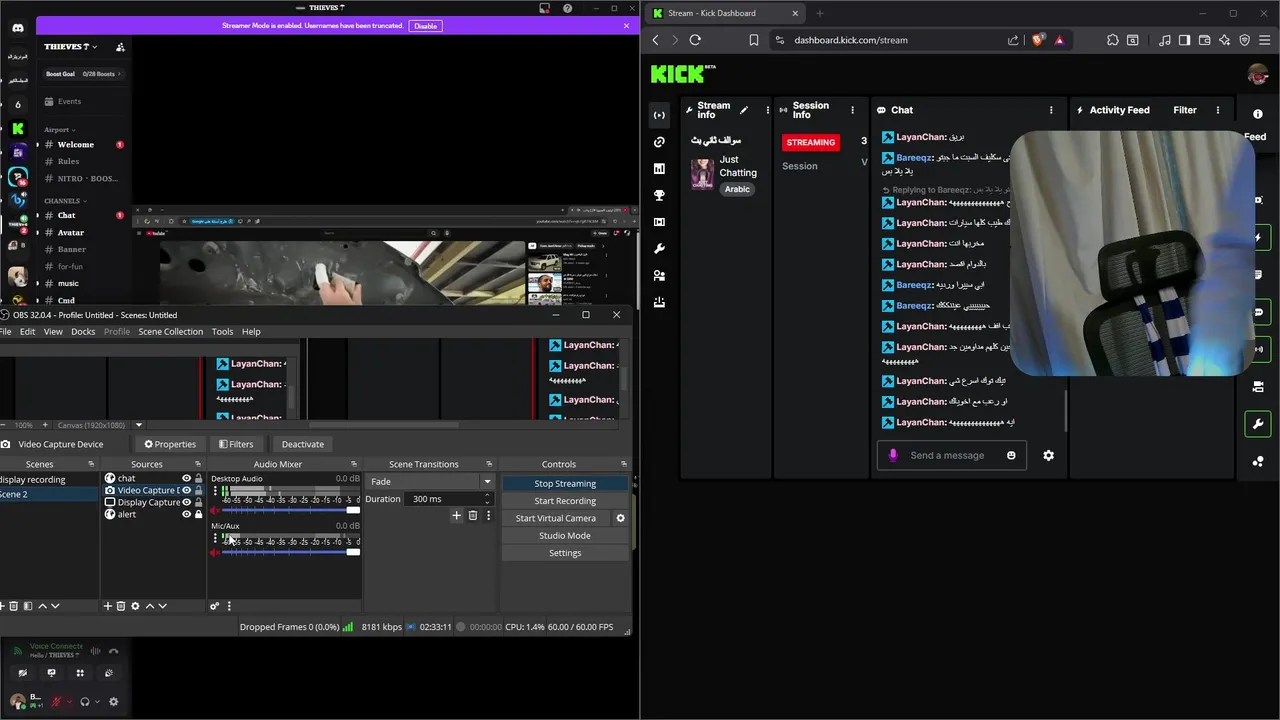Open Kick achievements trophy sidebar icon

click(x=659, y=195)
